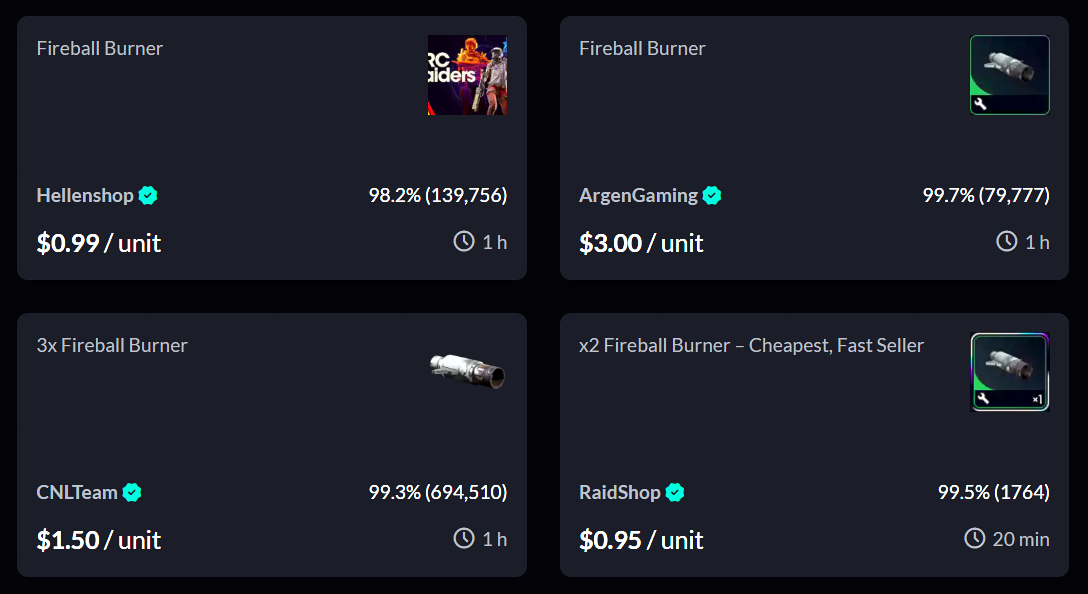Screen dimensions: 1088x594
Task: Open the x2 Fireball Burner Cheapest listing title
Action: (751, 344)
